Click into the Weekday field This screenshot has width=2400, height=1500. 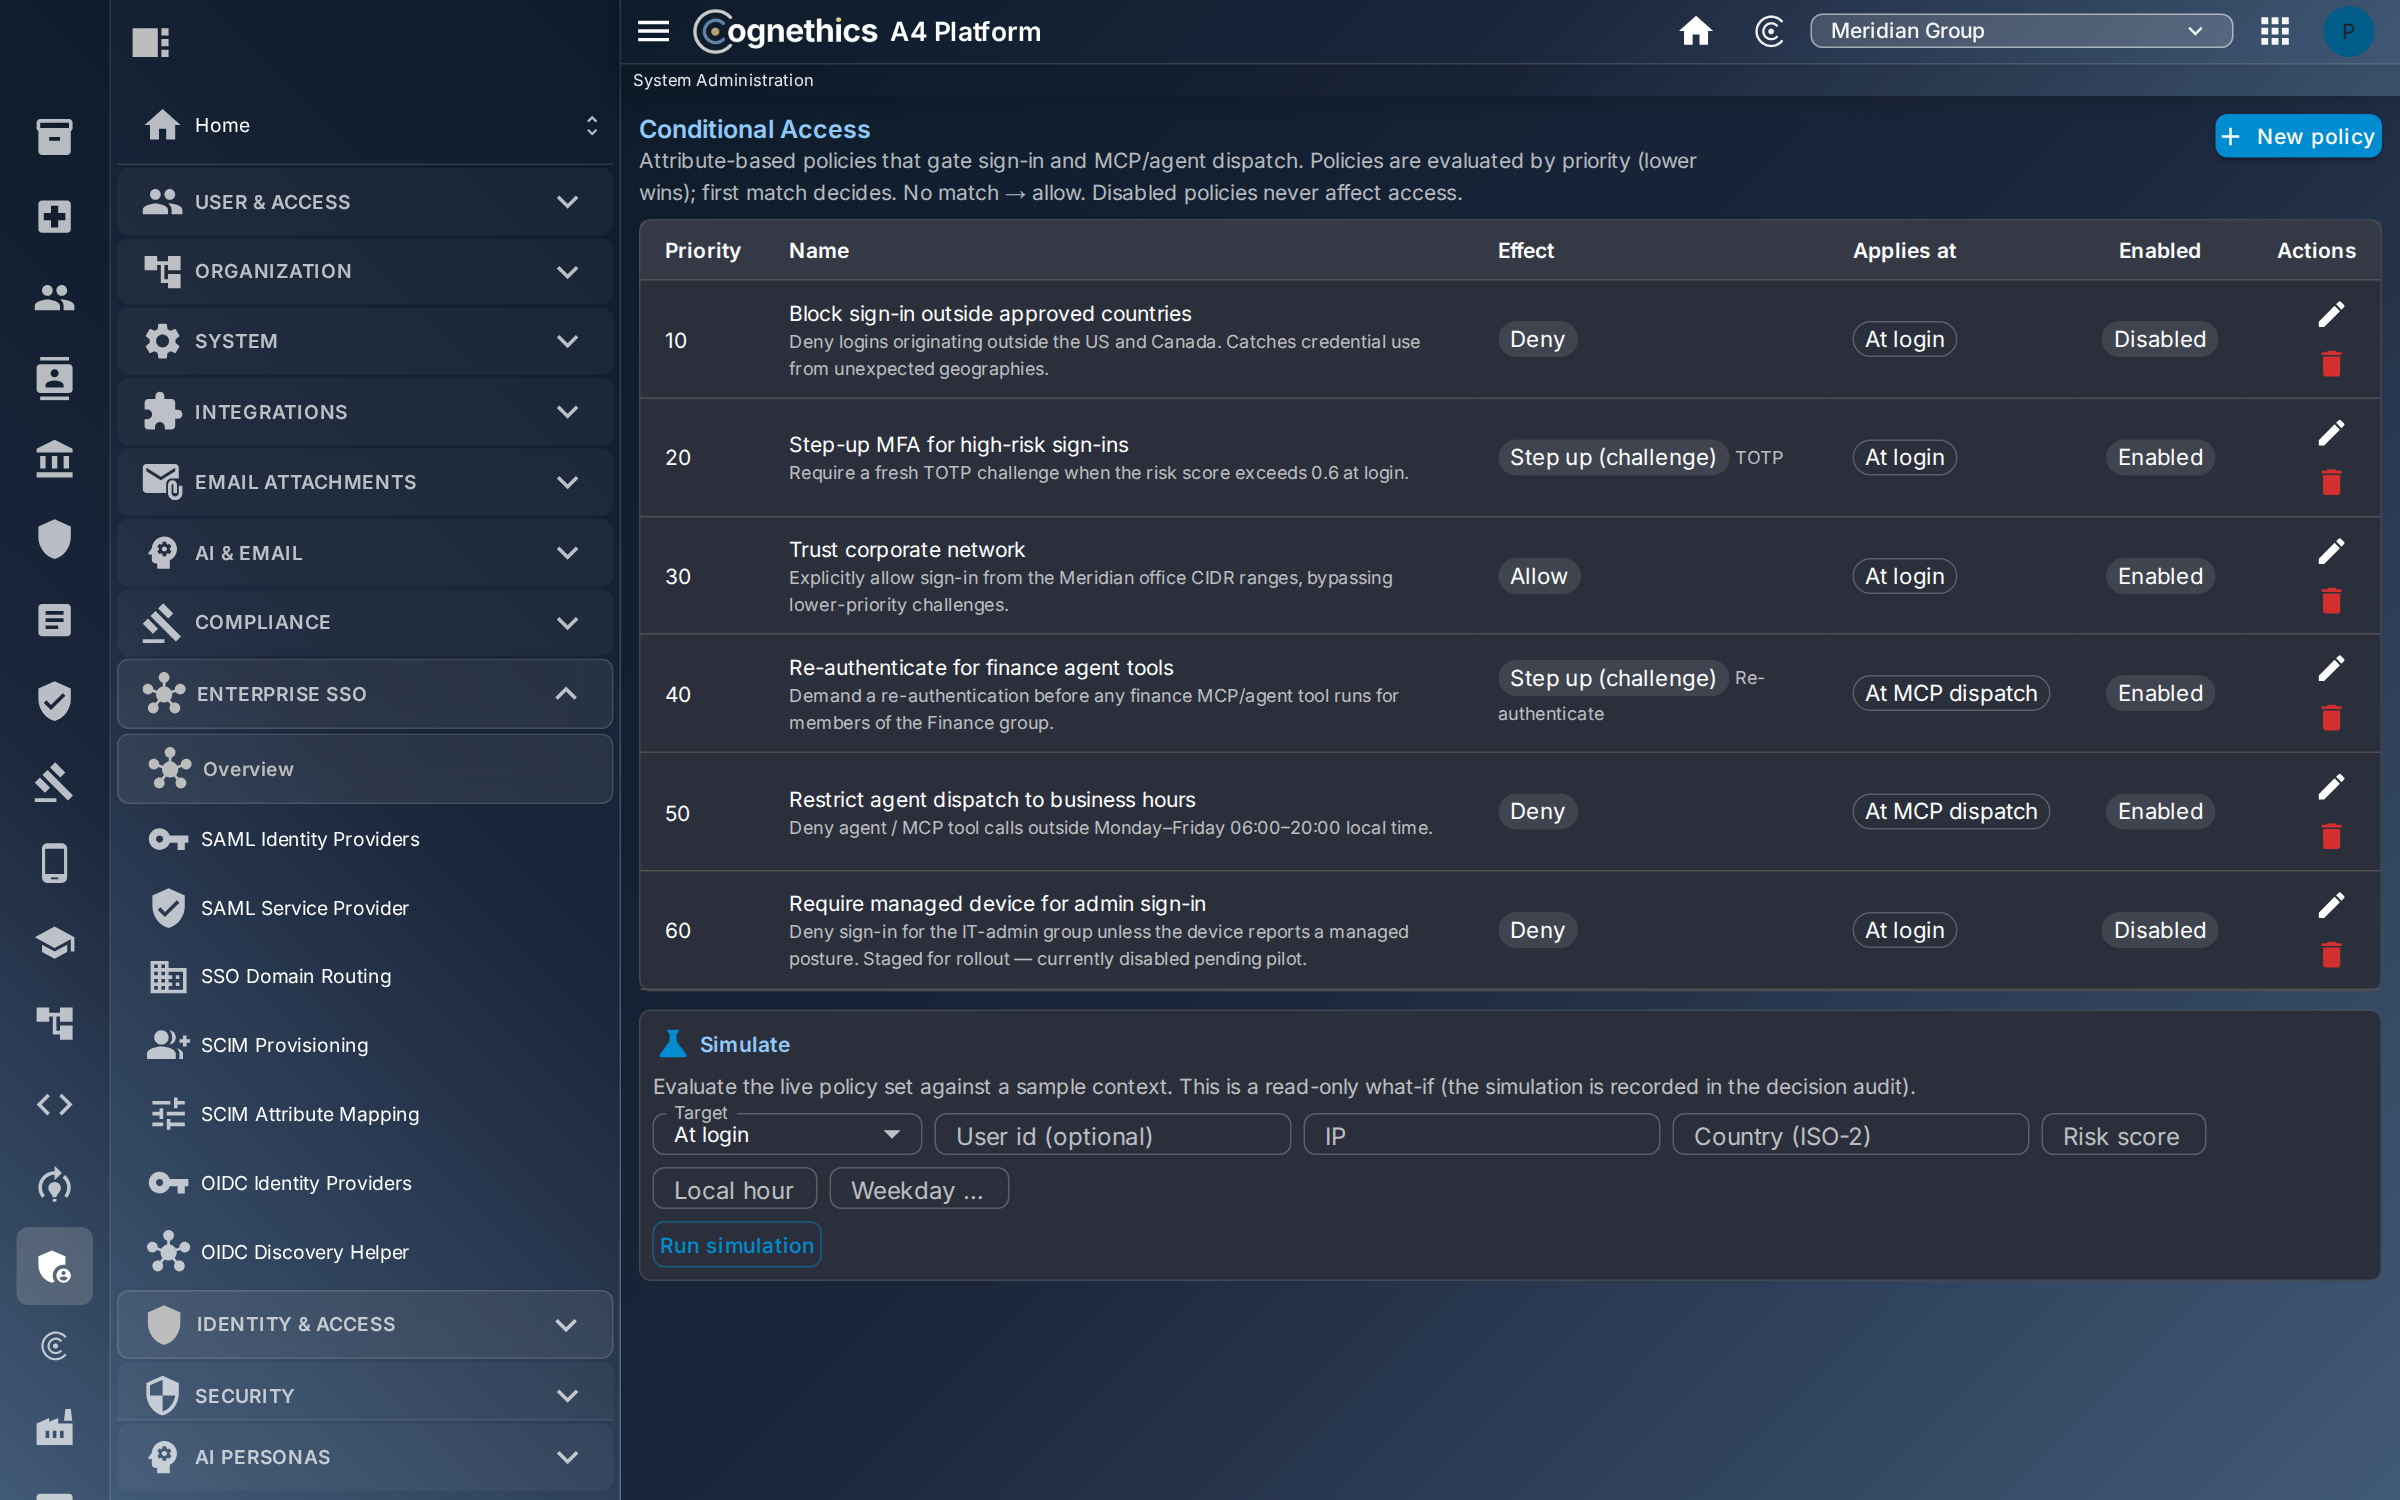pyautogui.click(x=919, y=1189)
